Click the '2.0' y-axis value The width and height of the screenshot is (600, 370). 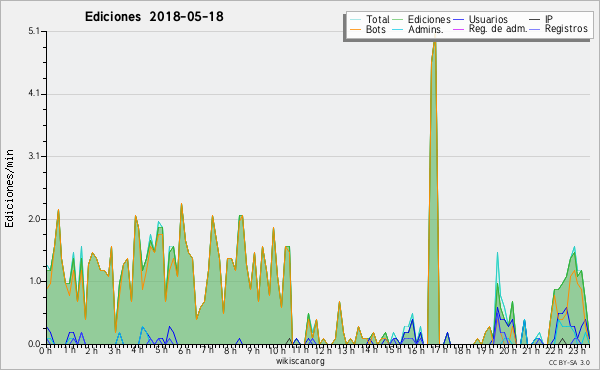click(34, 219)
